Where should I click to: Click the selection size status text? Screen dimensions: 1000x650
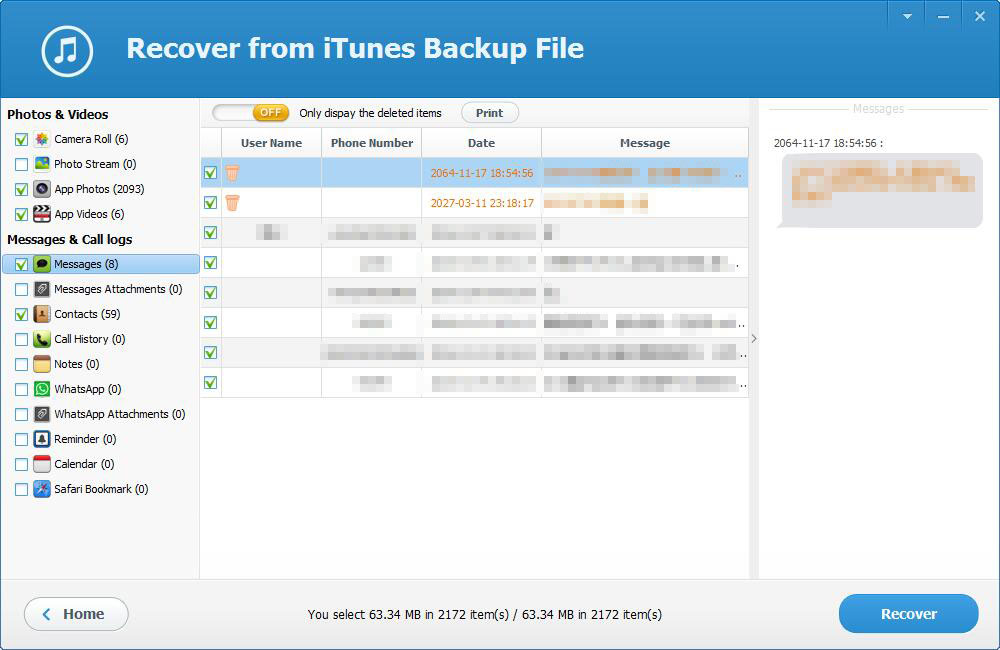click(x=485, y=614)
